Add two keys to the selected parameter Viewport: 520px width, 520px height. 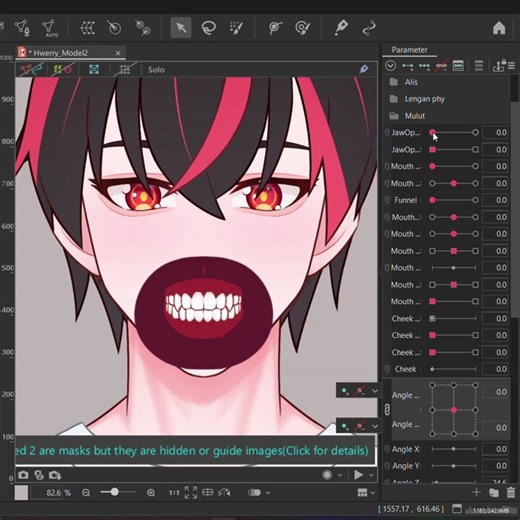pos(408,66)
